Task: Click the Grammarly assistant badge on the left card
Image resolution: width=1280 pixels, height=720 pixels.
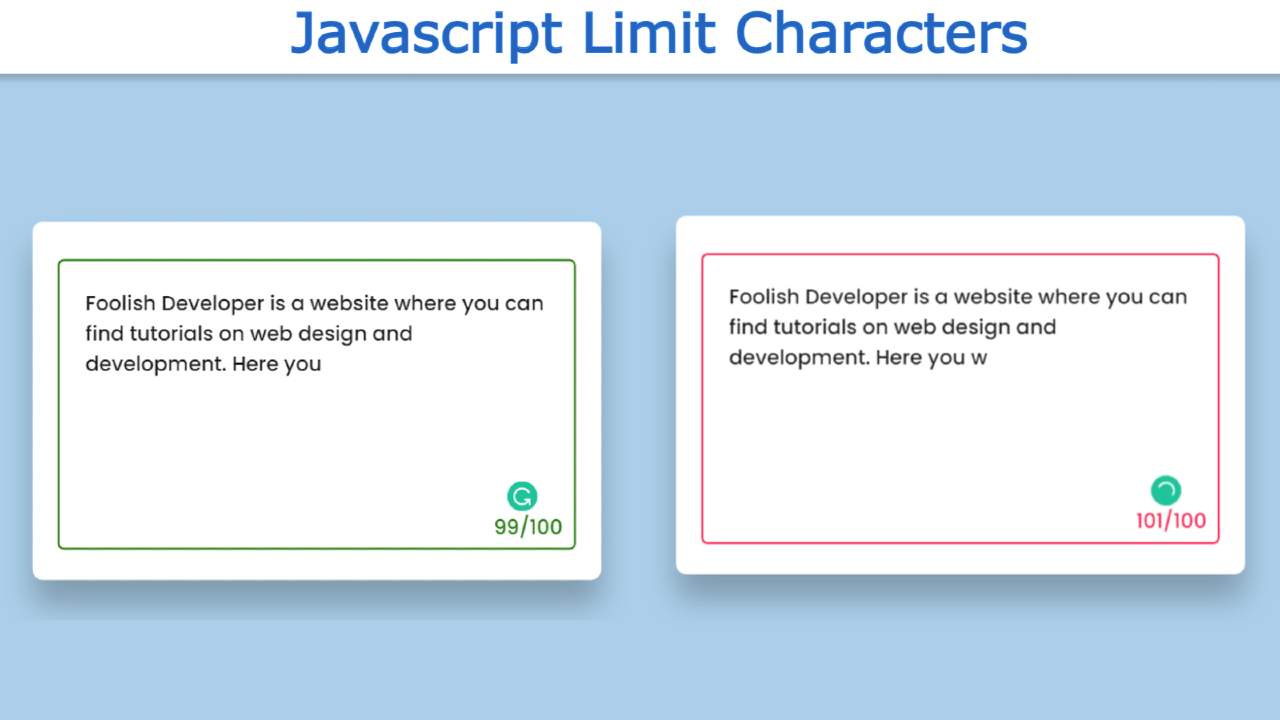Action: coord(521,495)
